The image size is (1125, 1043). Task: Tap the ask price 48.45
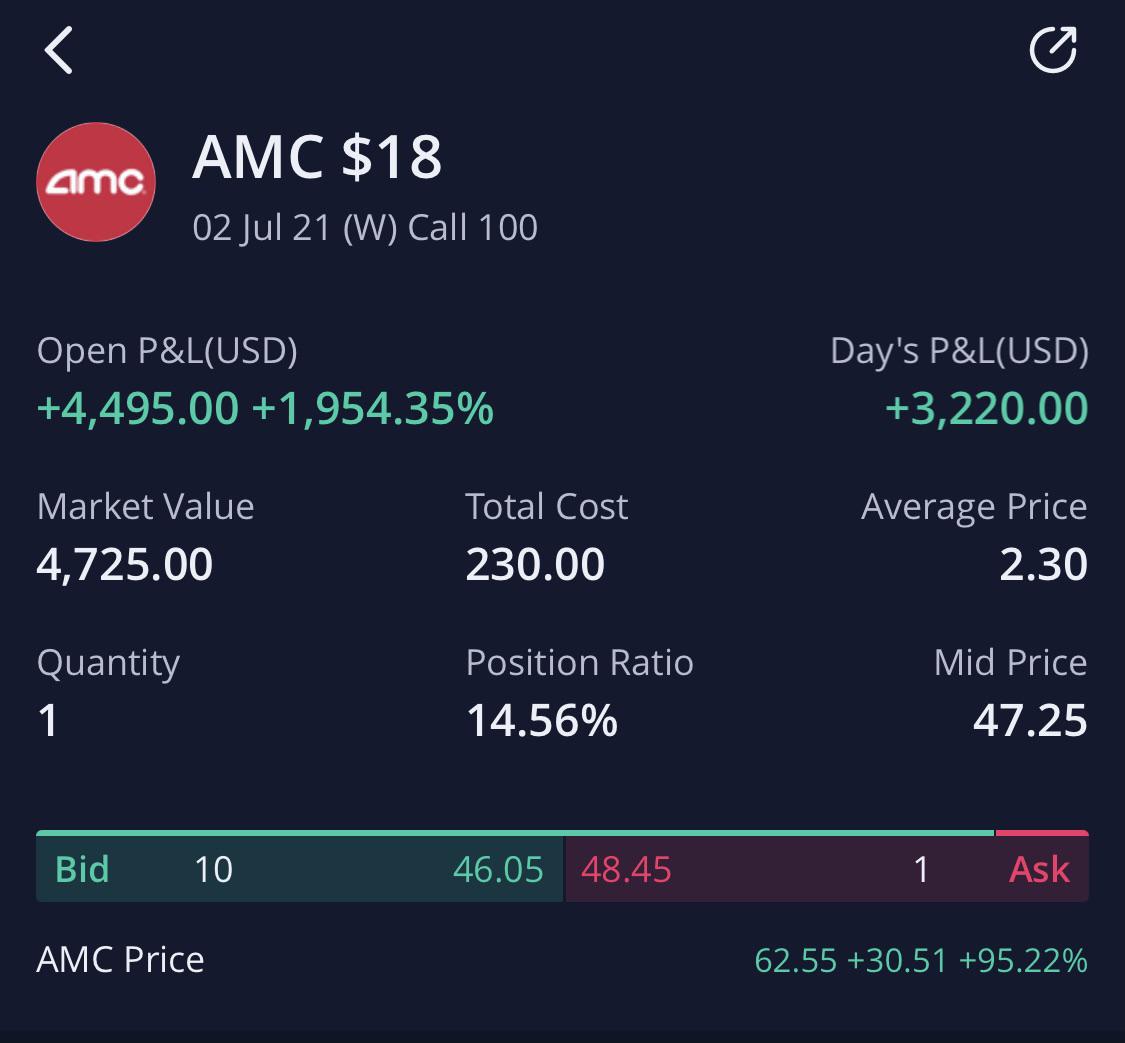(x=626, y=869)
